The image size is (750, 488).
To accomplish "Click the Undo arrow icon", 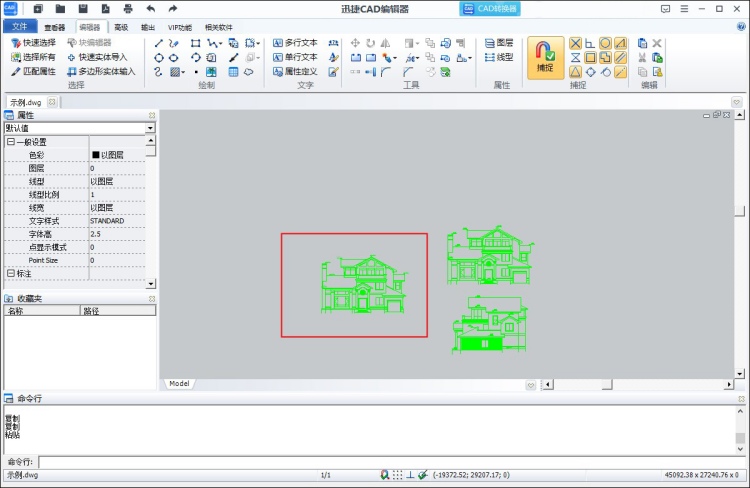I will [x=151, y=9].
